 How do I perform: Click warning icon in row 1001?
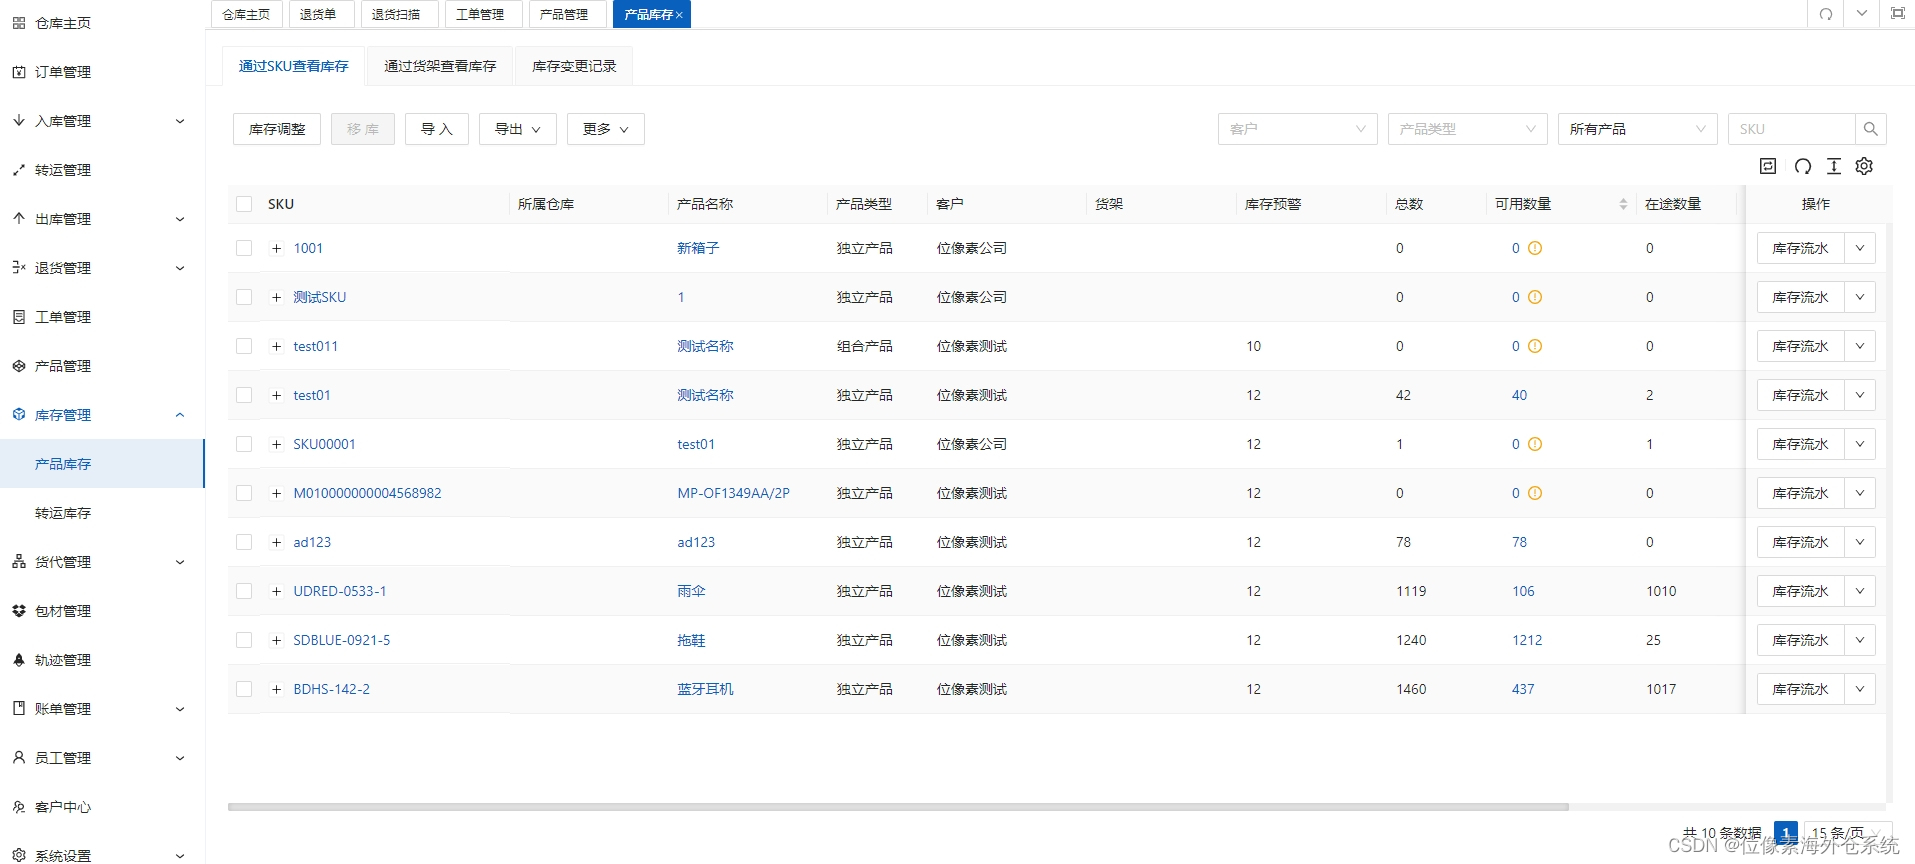pyautogui.click(x=1535, y=248)
